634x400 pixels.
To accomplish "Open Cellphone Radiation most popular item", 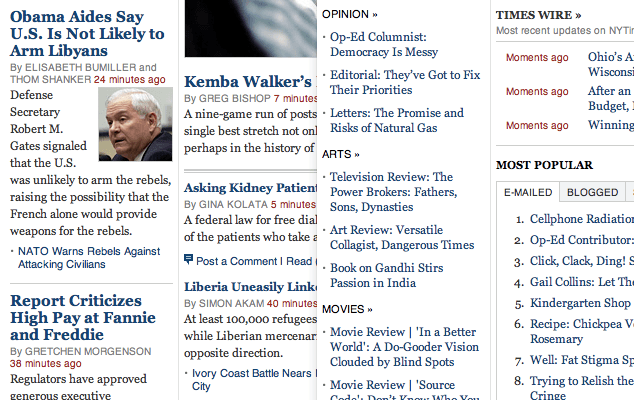I will 582,219.
